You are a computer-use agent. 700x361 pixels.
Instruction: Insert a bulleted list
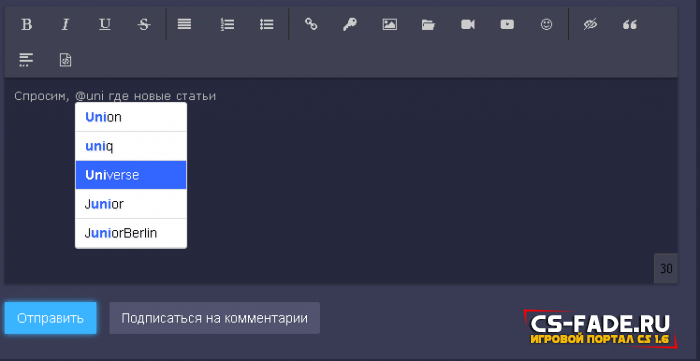click(x=267, y=25)
